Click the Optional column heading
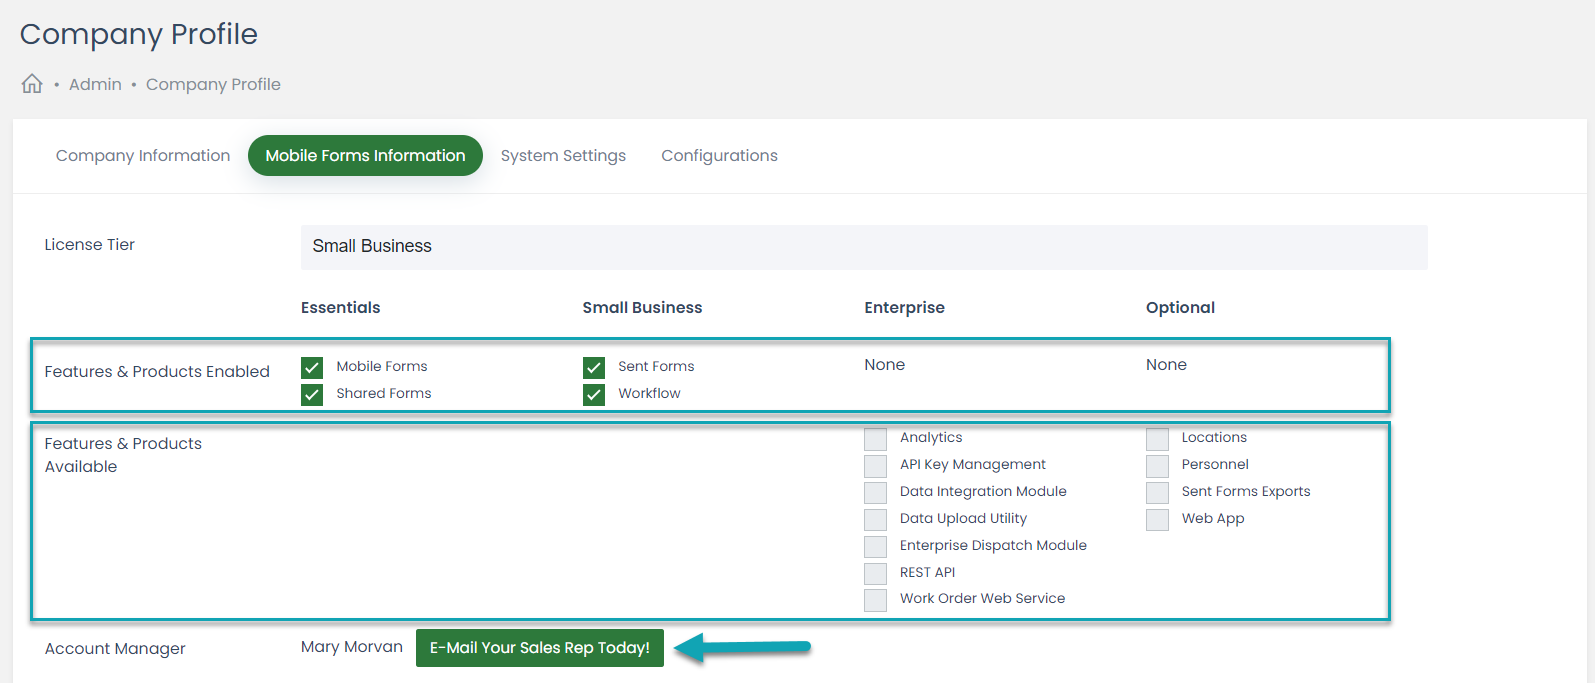This screenshot has height=683, width=1595. 1180,308
